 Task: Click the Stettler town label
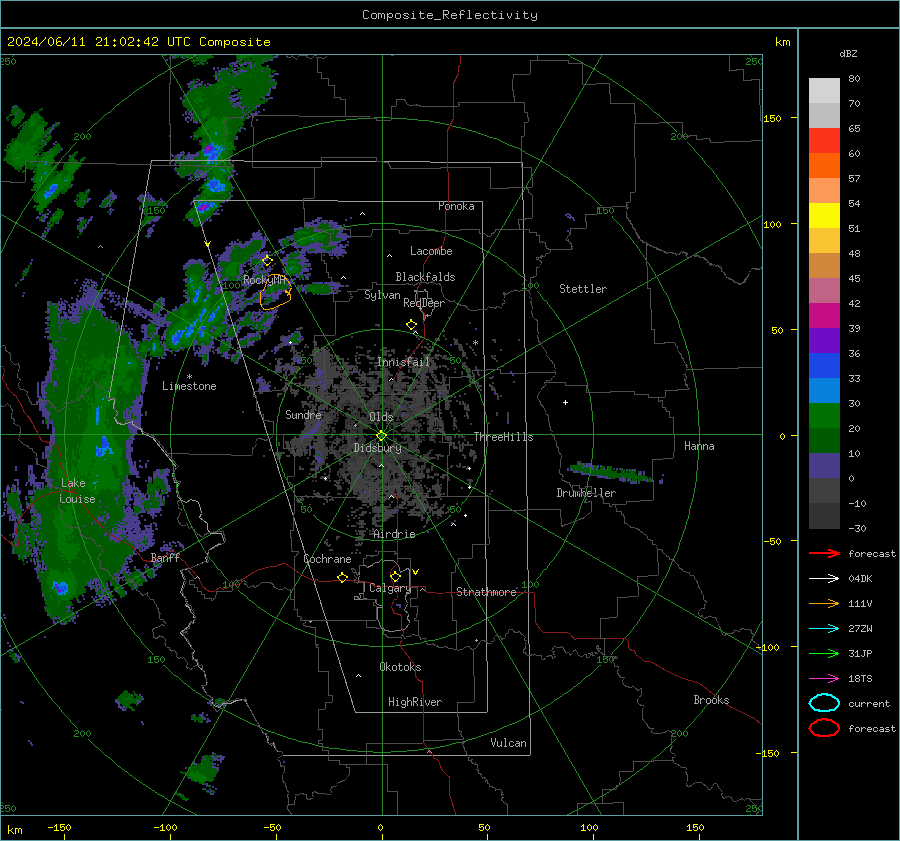[583, 289]
